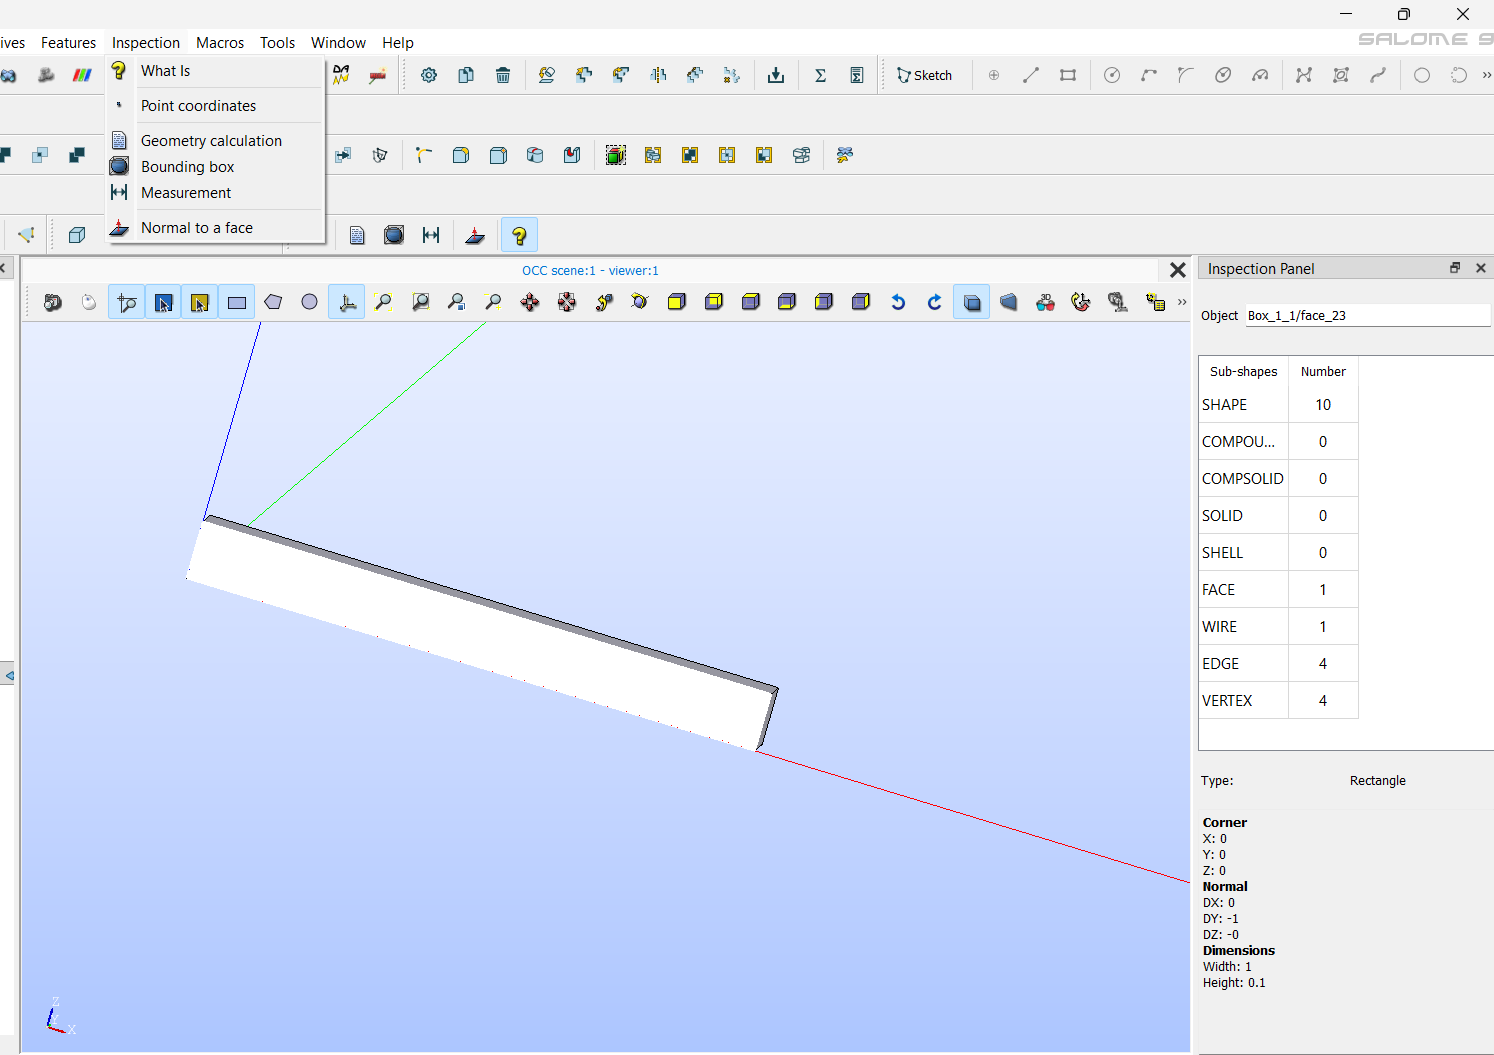Toggle the viewer perspective projection mode button
1494x1055 pixels.
point(1009,302)
